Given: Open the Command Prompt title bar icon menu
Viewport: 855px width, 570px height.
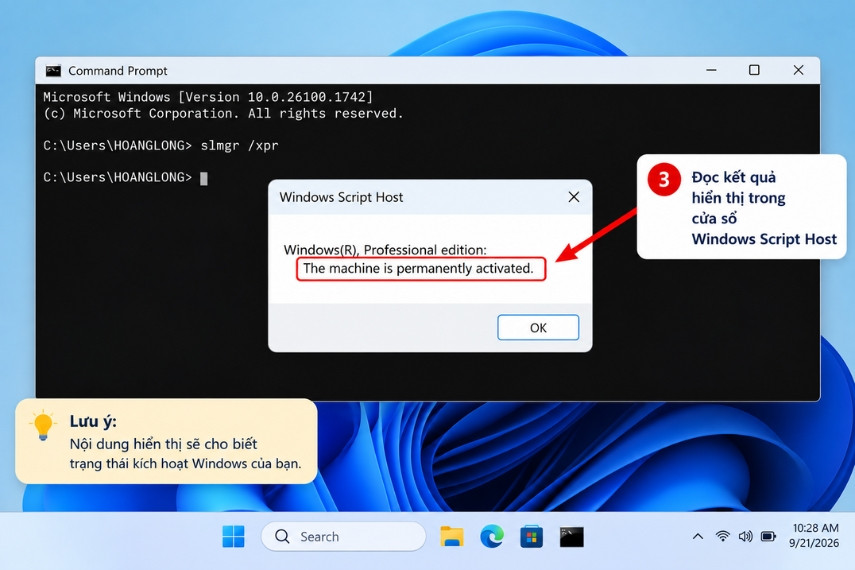Looking at the screenshot, I should point(53,70).
